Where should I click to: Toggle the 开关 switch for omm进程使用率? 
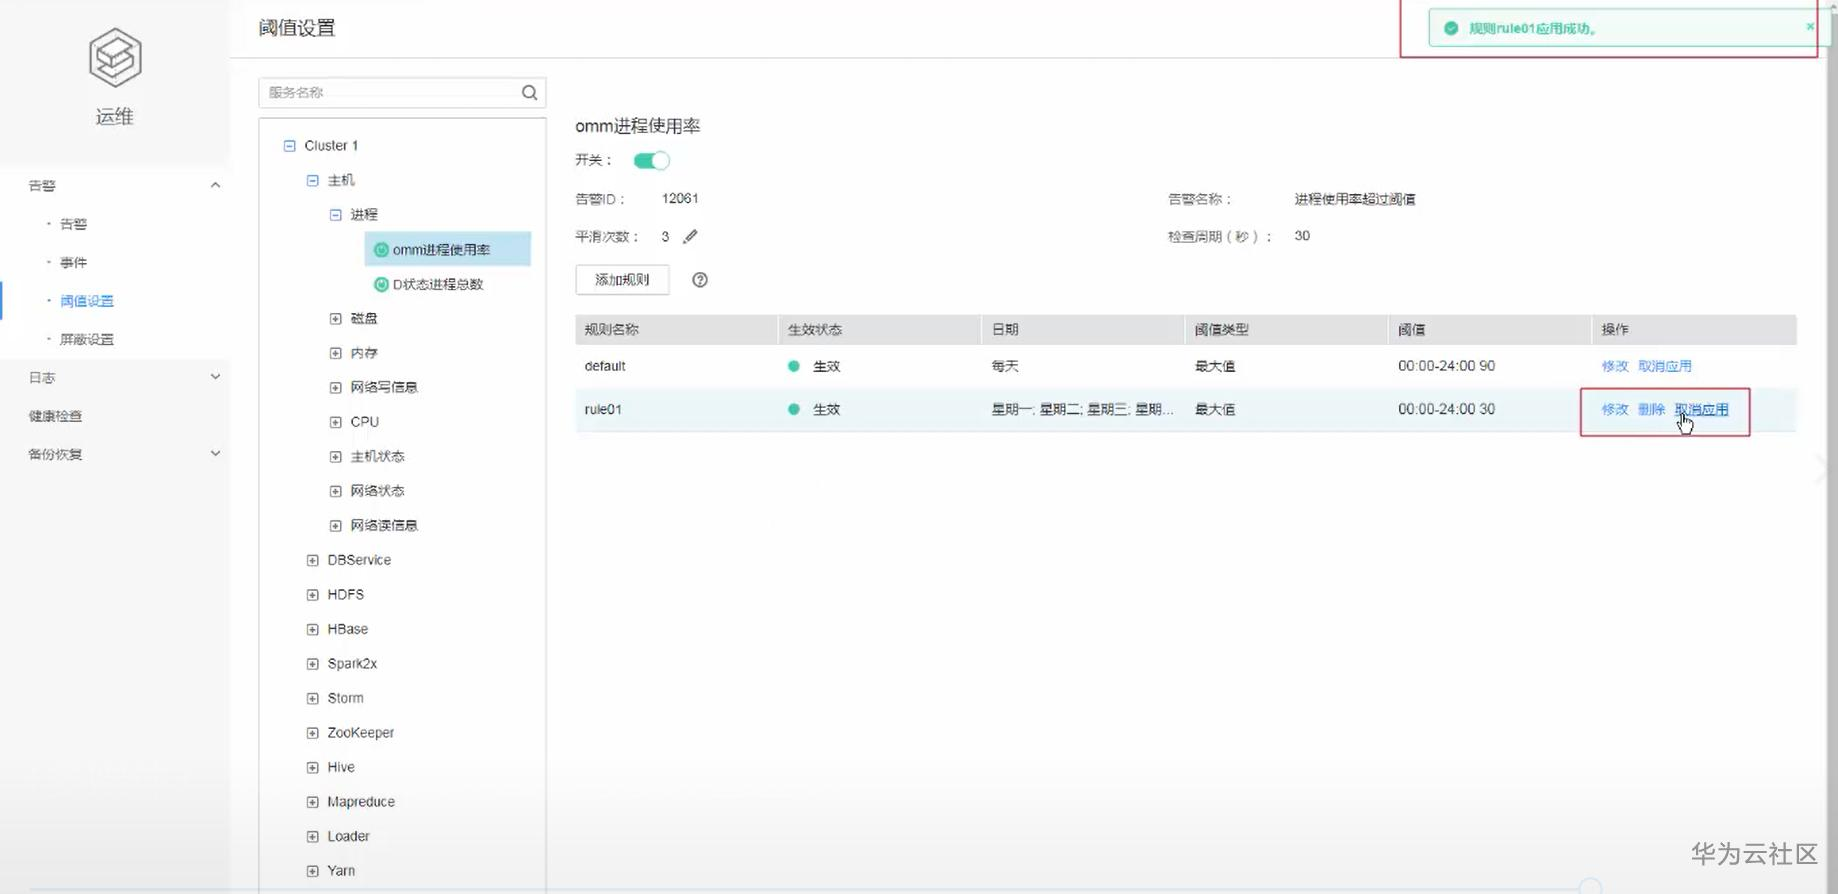pos(651,160)
